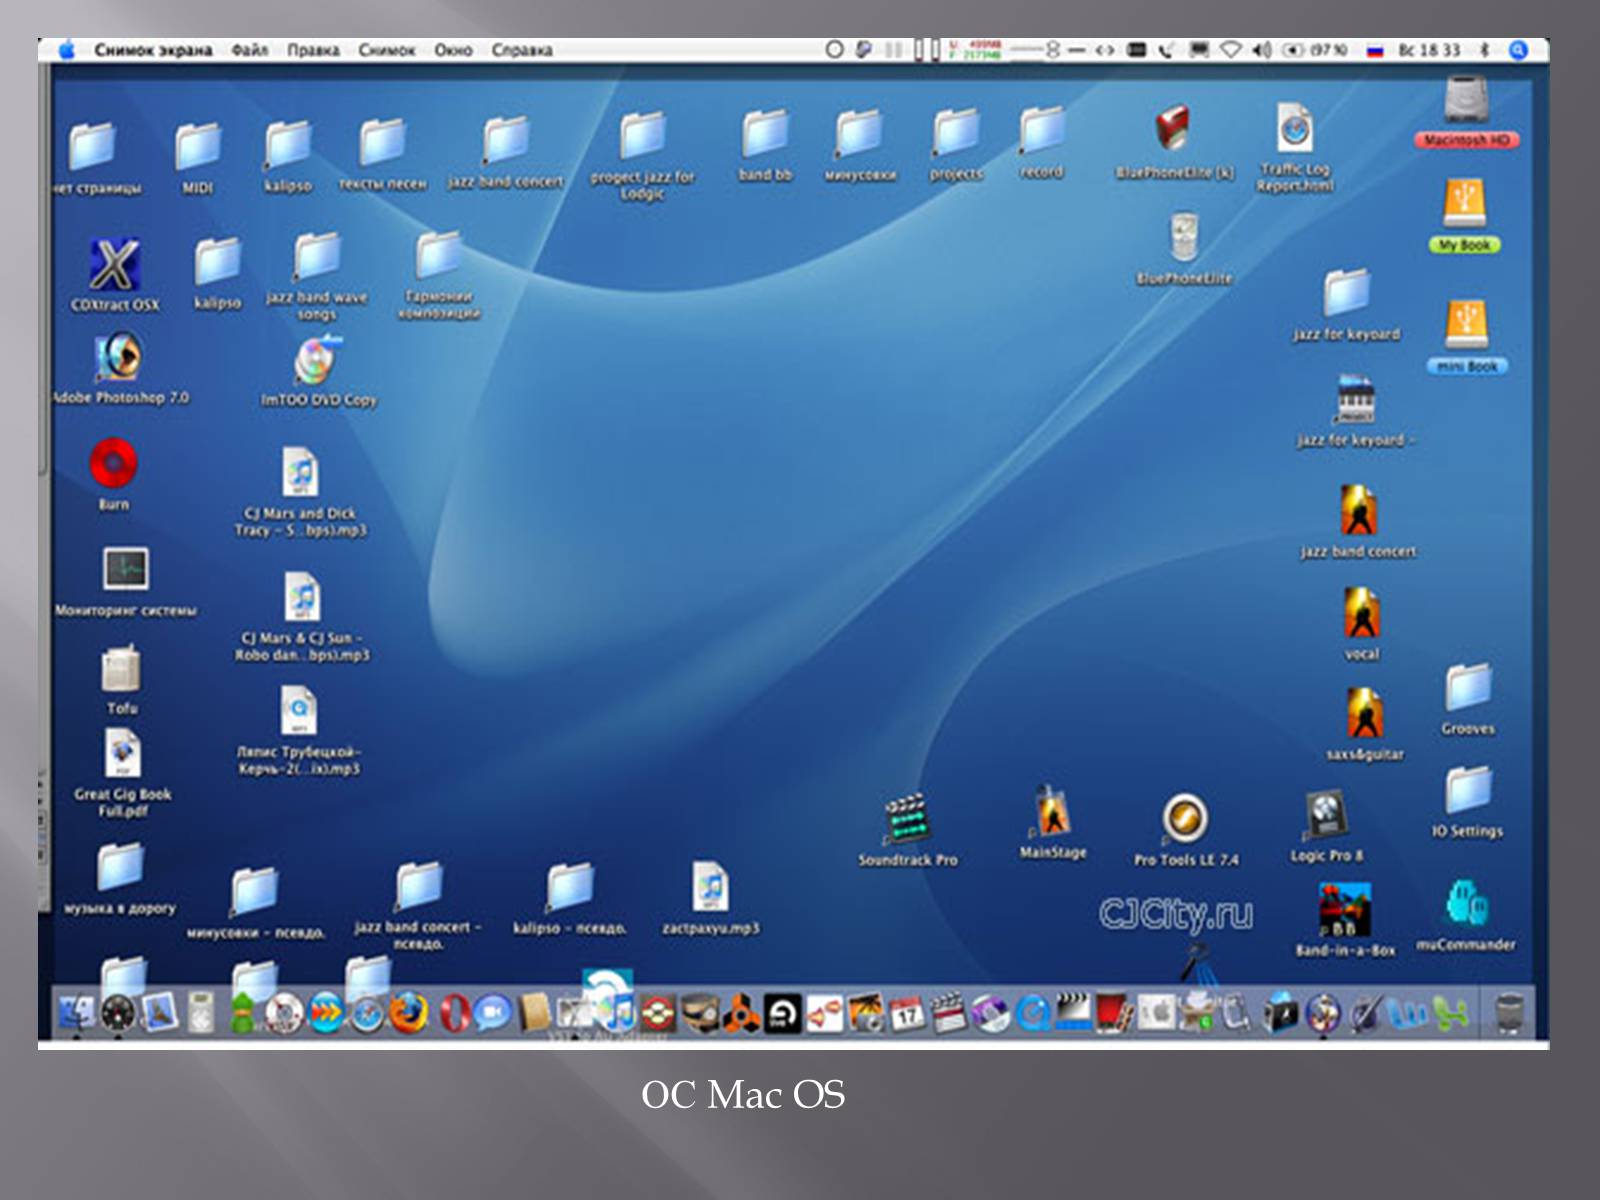Viewport: 1600px width, 1200px height.
Task: Launch Firefox from the Dock
Action: (408, 1014)
